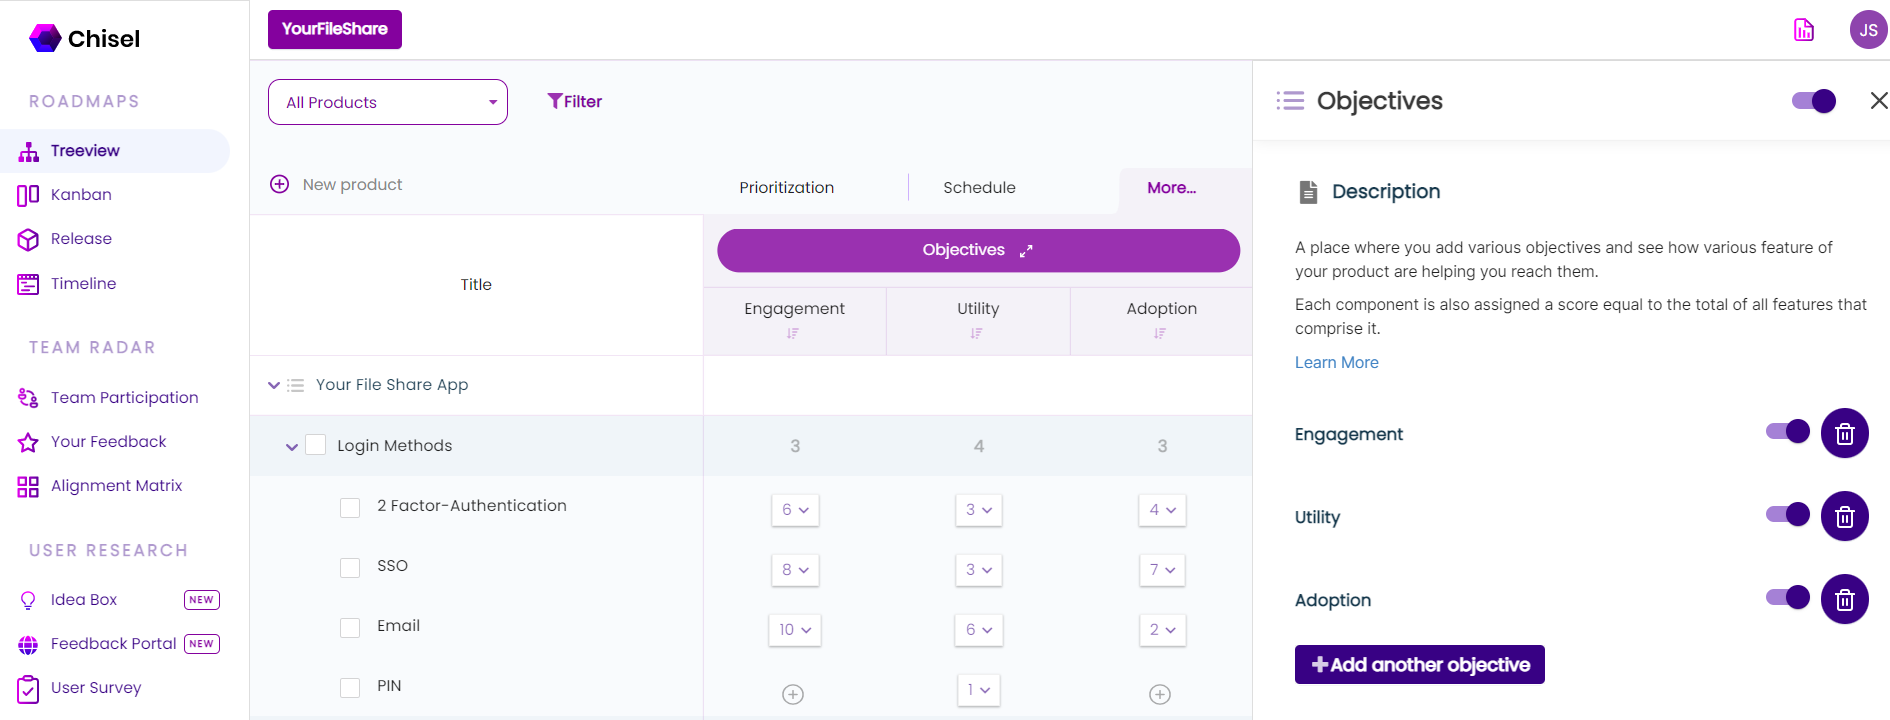Delete the Engagement objective using its trash icon
Viewport: 1890px width, 720px height.
pos(1844,434)
